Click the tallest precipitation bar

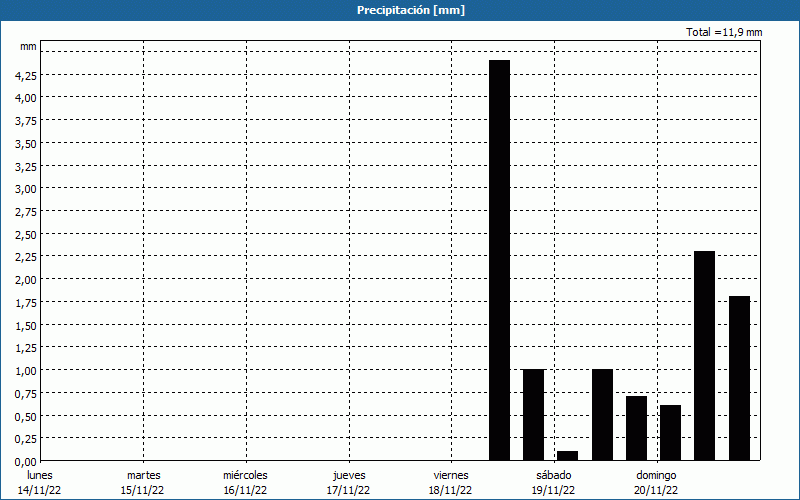tap(499, 260)
